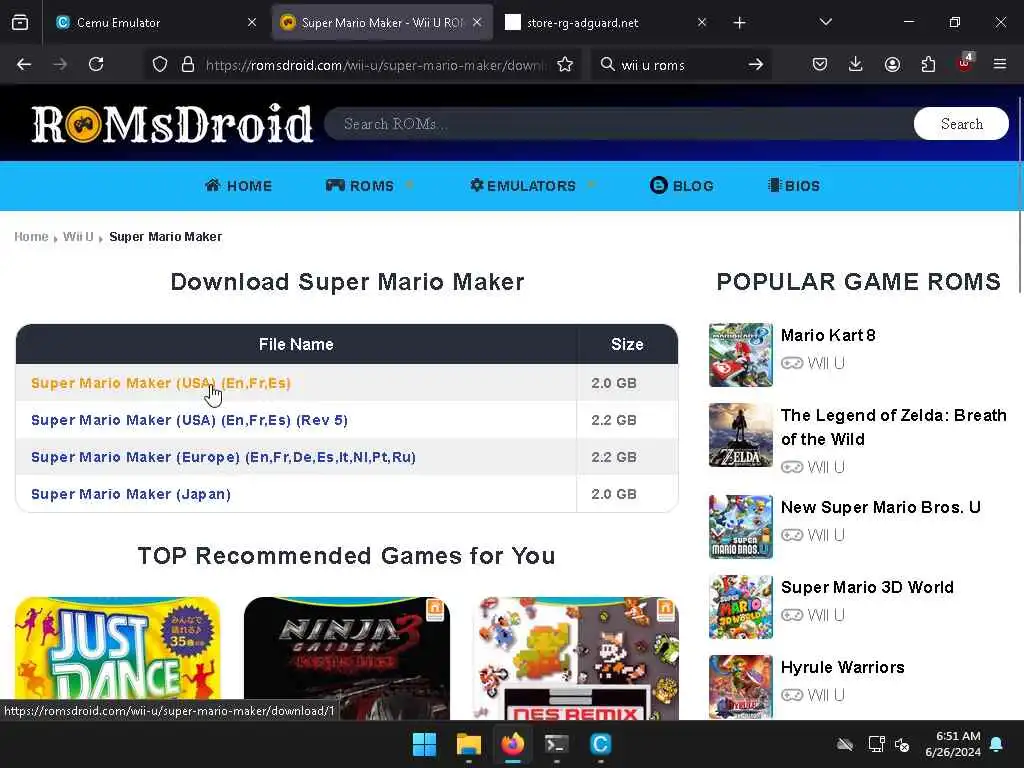This screenshot has width=1024, height=768.
Task: Open Just Dance recommended game cover
Action: (118, 658)
